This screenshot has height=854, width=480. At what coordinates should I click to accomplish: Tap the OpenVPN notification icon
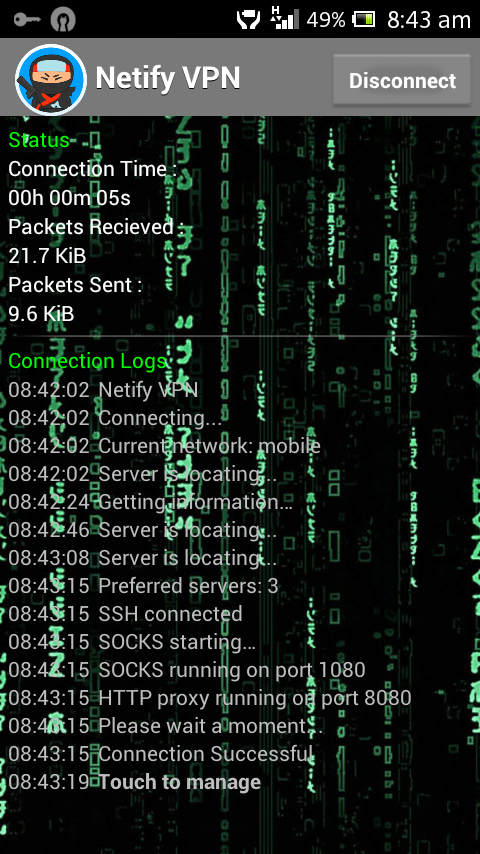[63, 20]
